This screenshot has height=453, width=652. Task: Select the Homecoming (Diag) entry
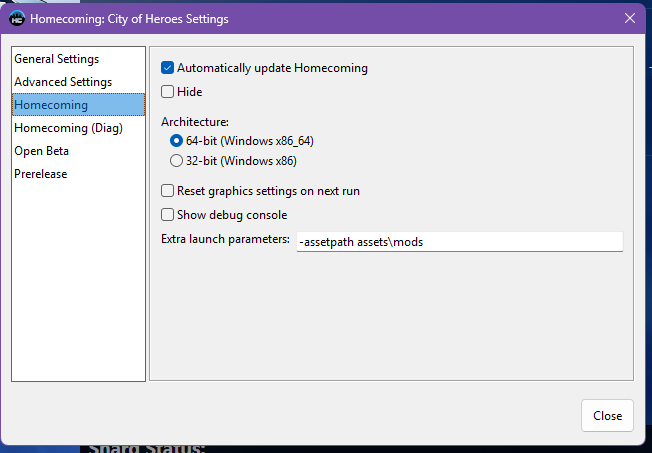pyautogui.click(x=67, y=128)
